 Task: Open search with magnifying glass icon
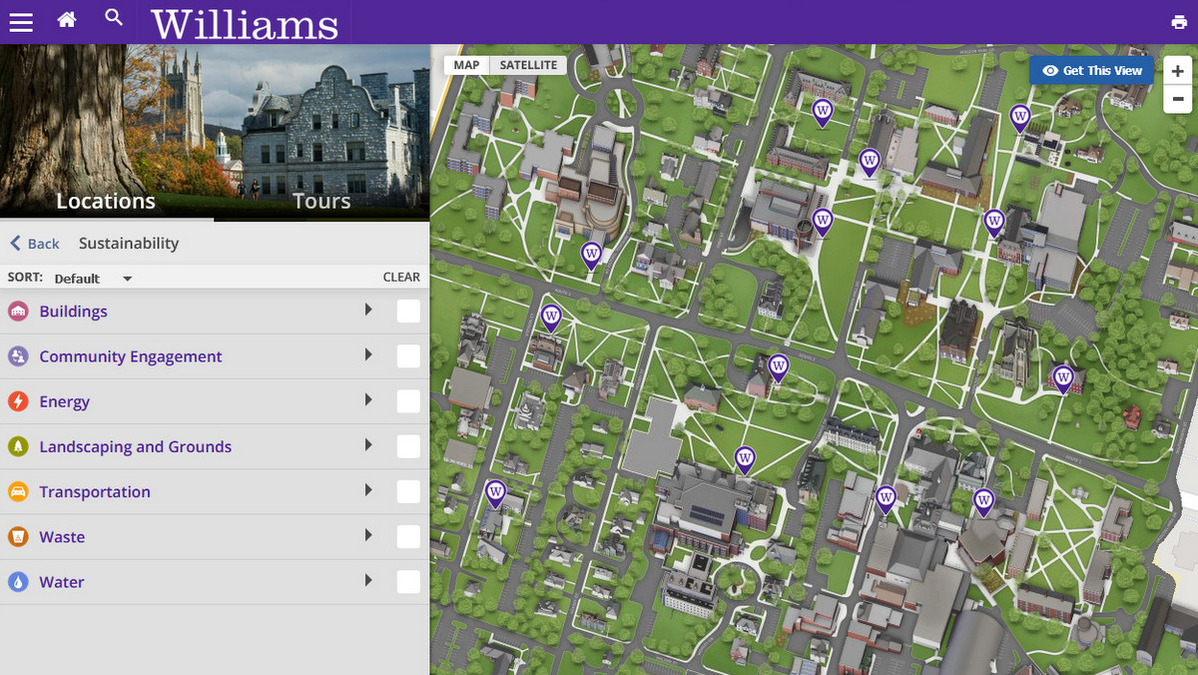(x=114, y=18)
